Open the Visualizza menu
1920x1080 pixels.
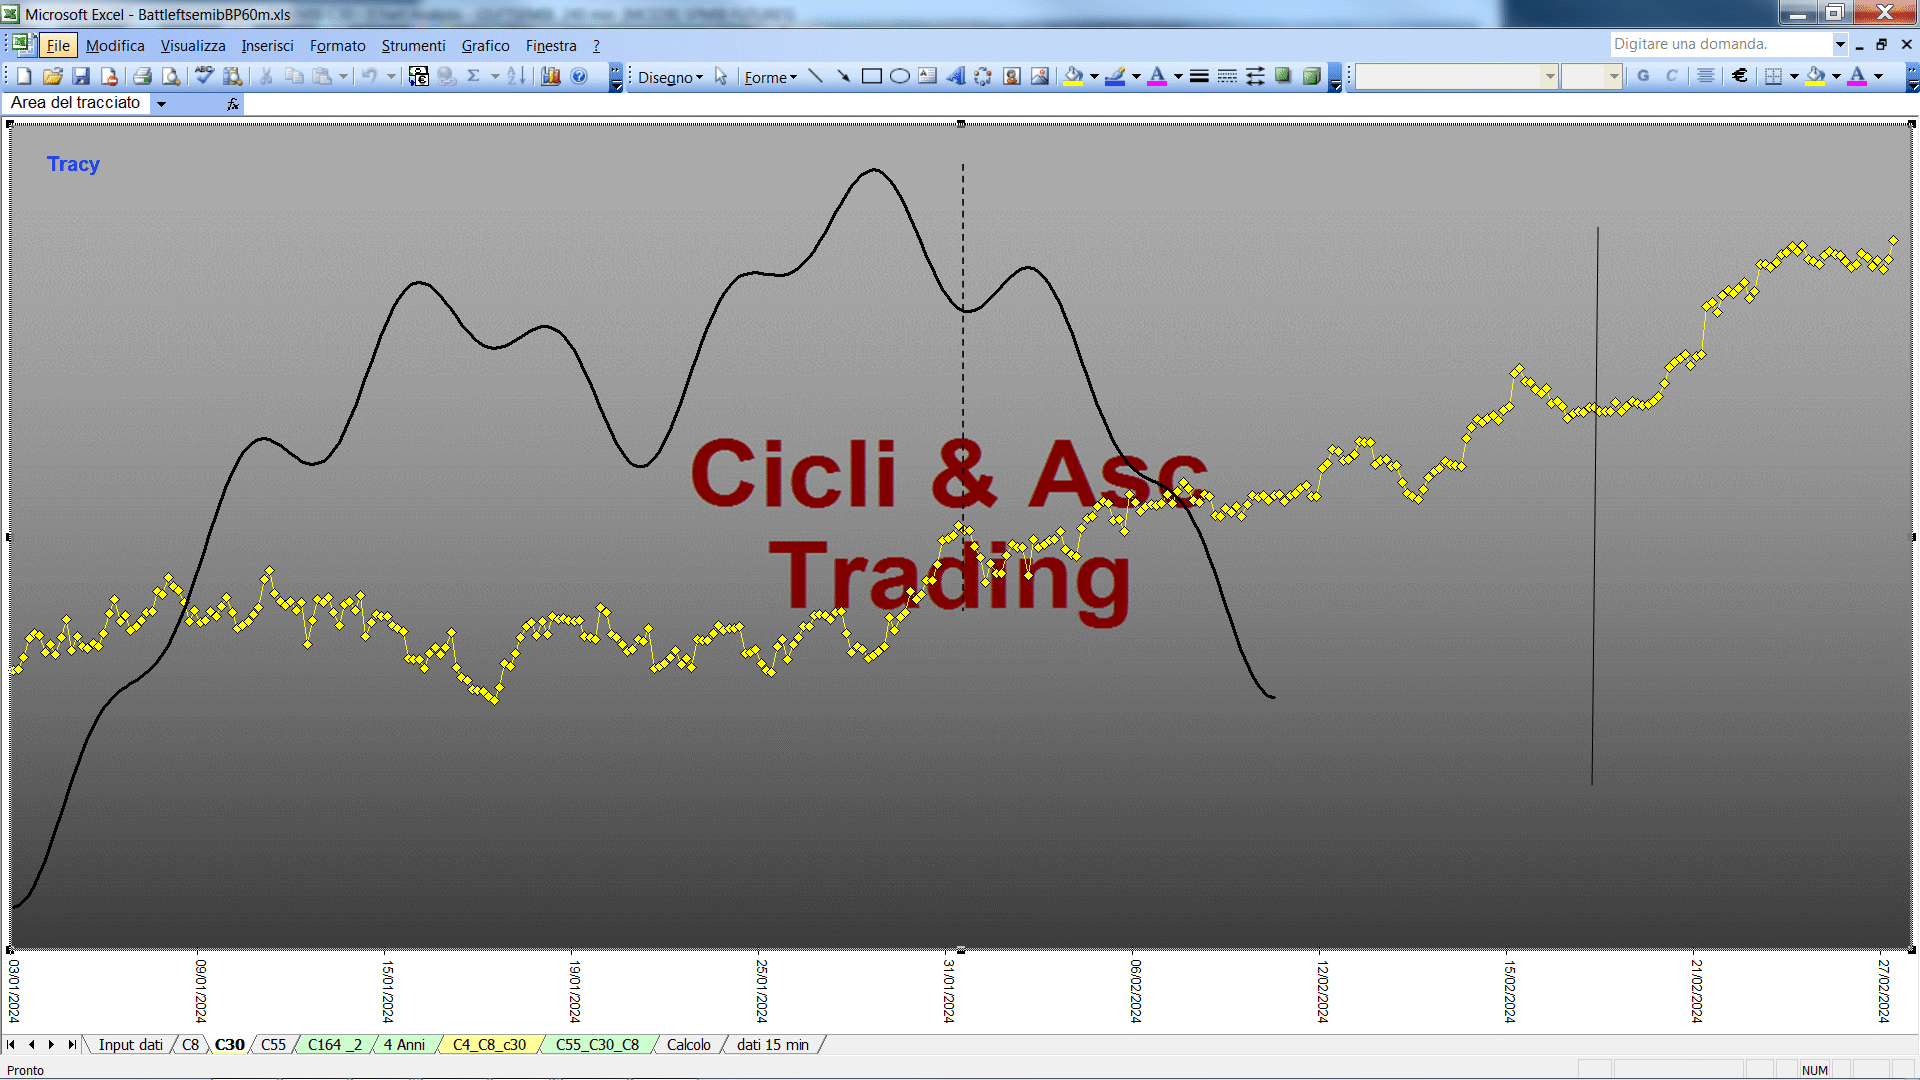(193, 45)
